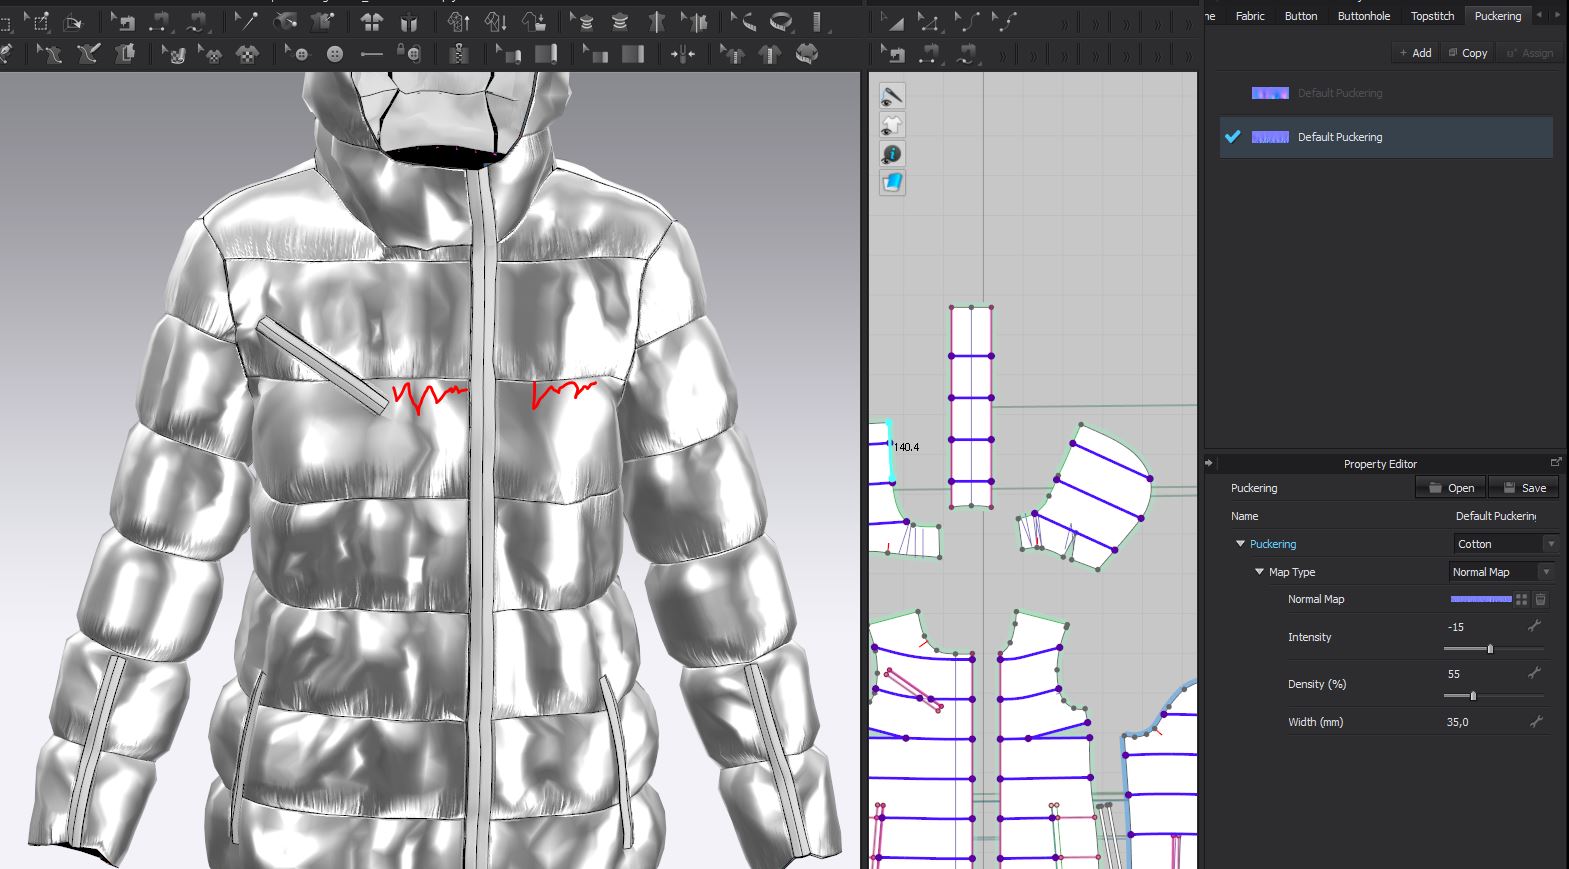Open the Normal Map type dropdown
The image size is (1569, 869).
click(x=1501, y=572)
